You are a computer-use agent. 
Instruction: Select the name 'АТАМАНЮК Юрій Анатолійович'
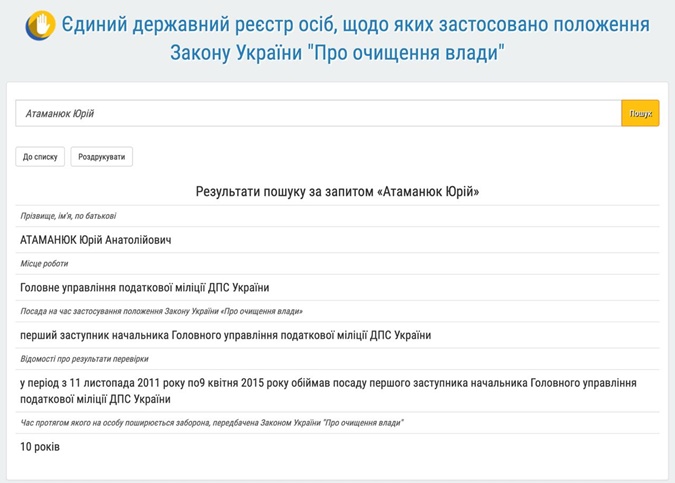(96, 240)
